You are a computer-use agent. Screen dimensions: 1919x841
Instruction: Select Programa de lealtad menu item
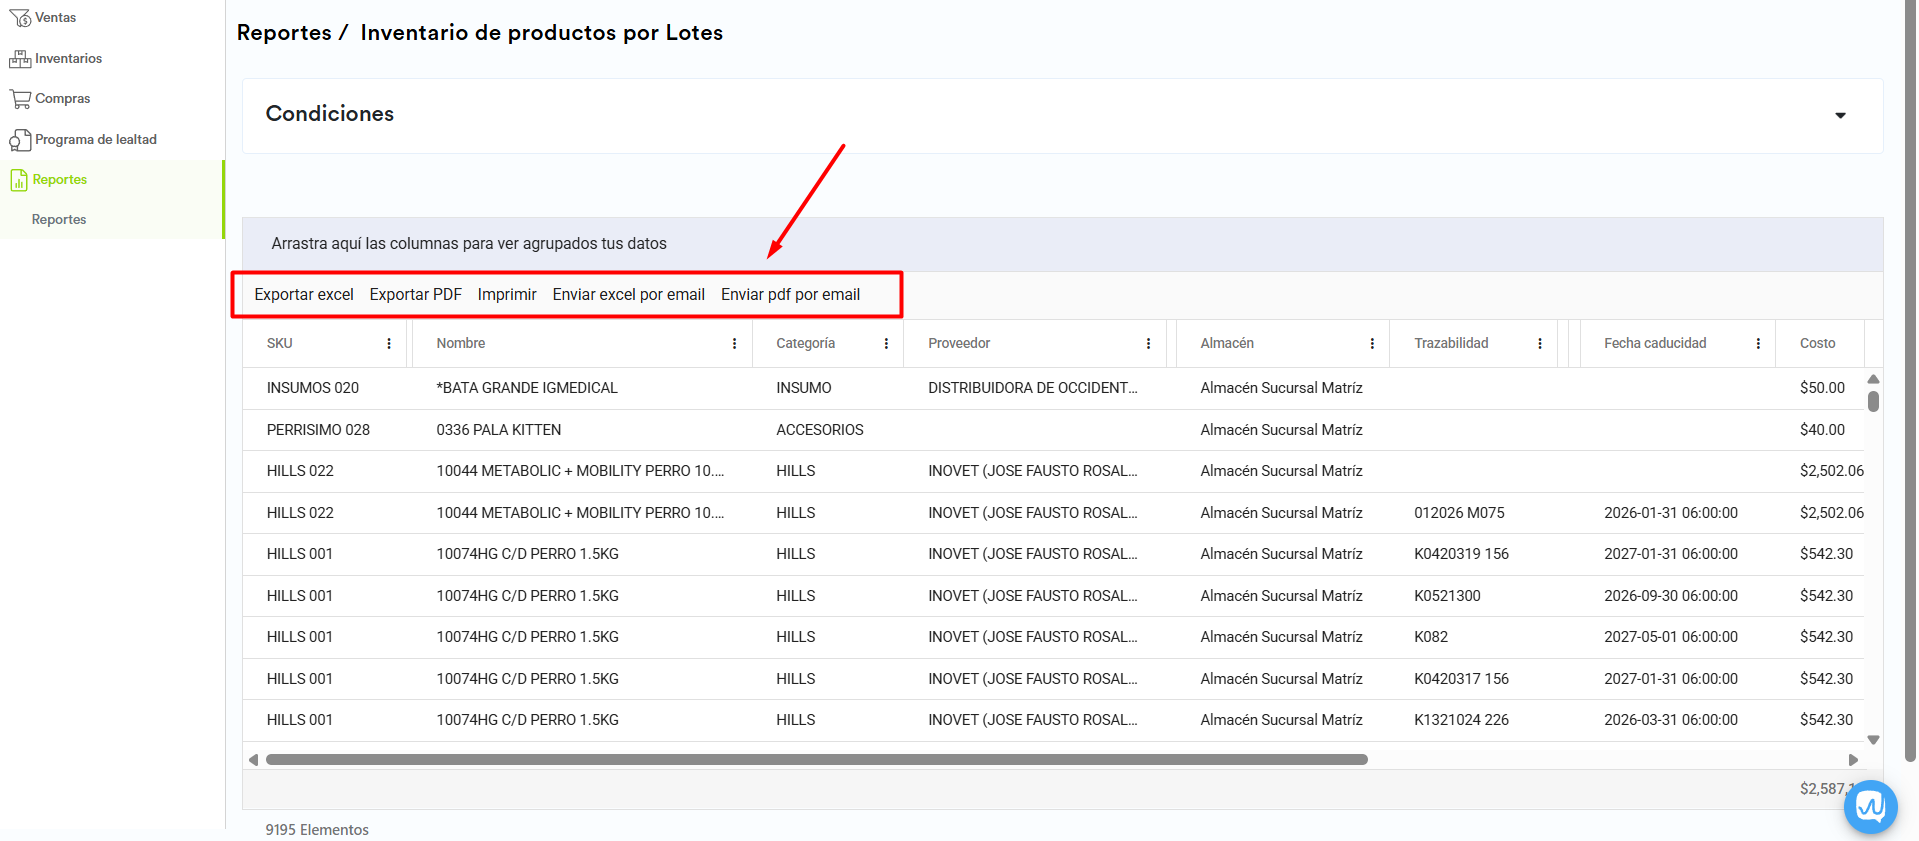click(96, 139)
